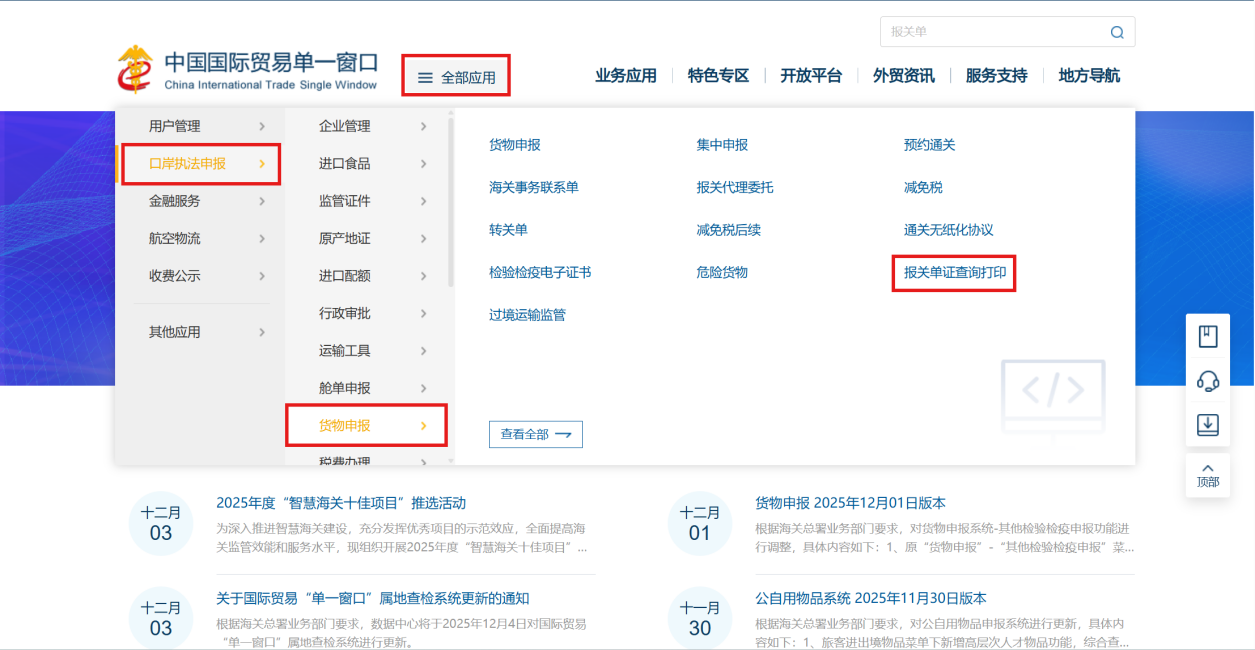Viewport: 1255px width, 650px height.
Task: Expand the 企业管理 submenu arrow
Action: (423, 126)
